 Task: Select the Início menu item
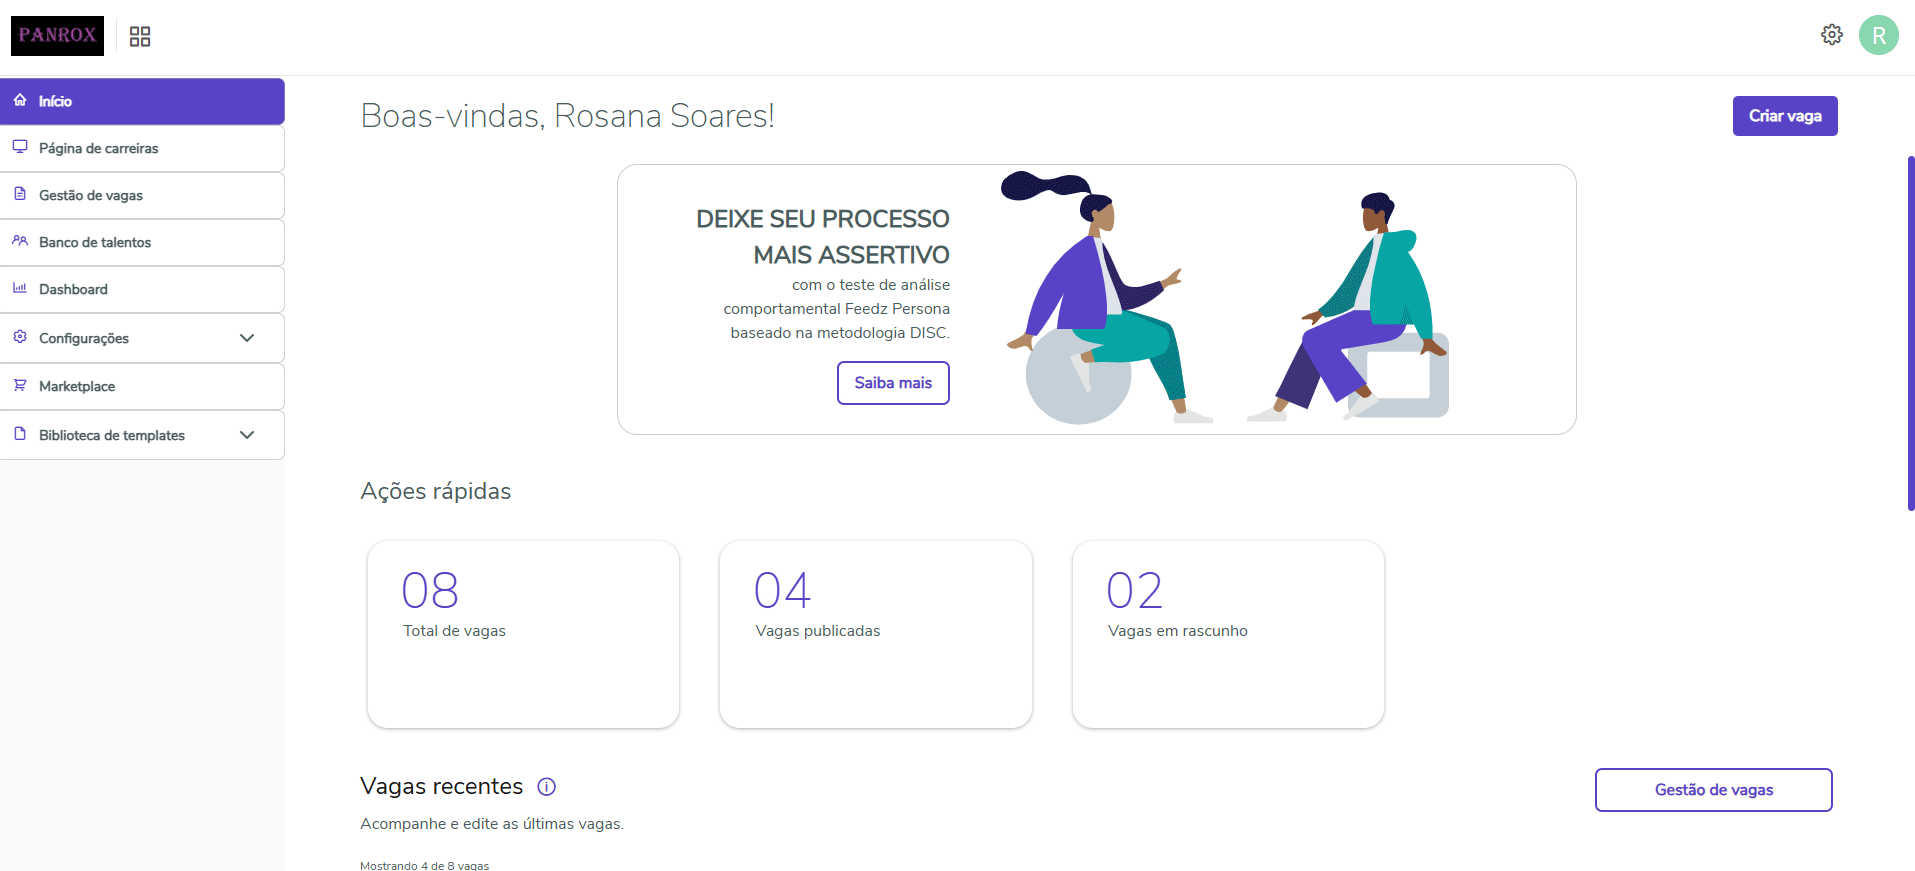point(142,101)
